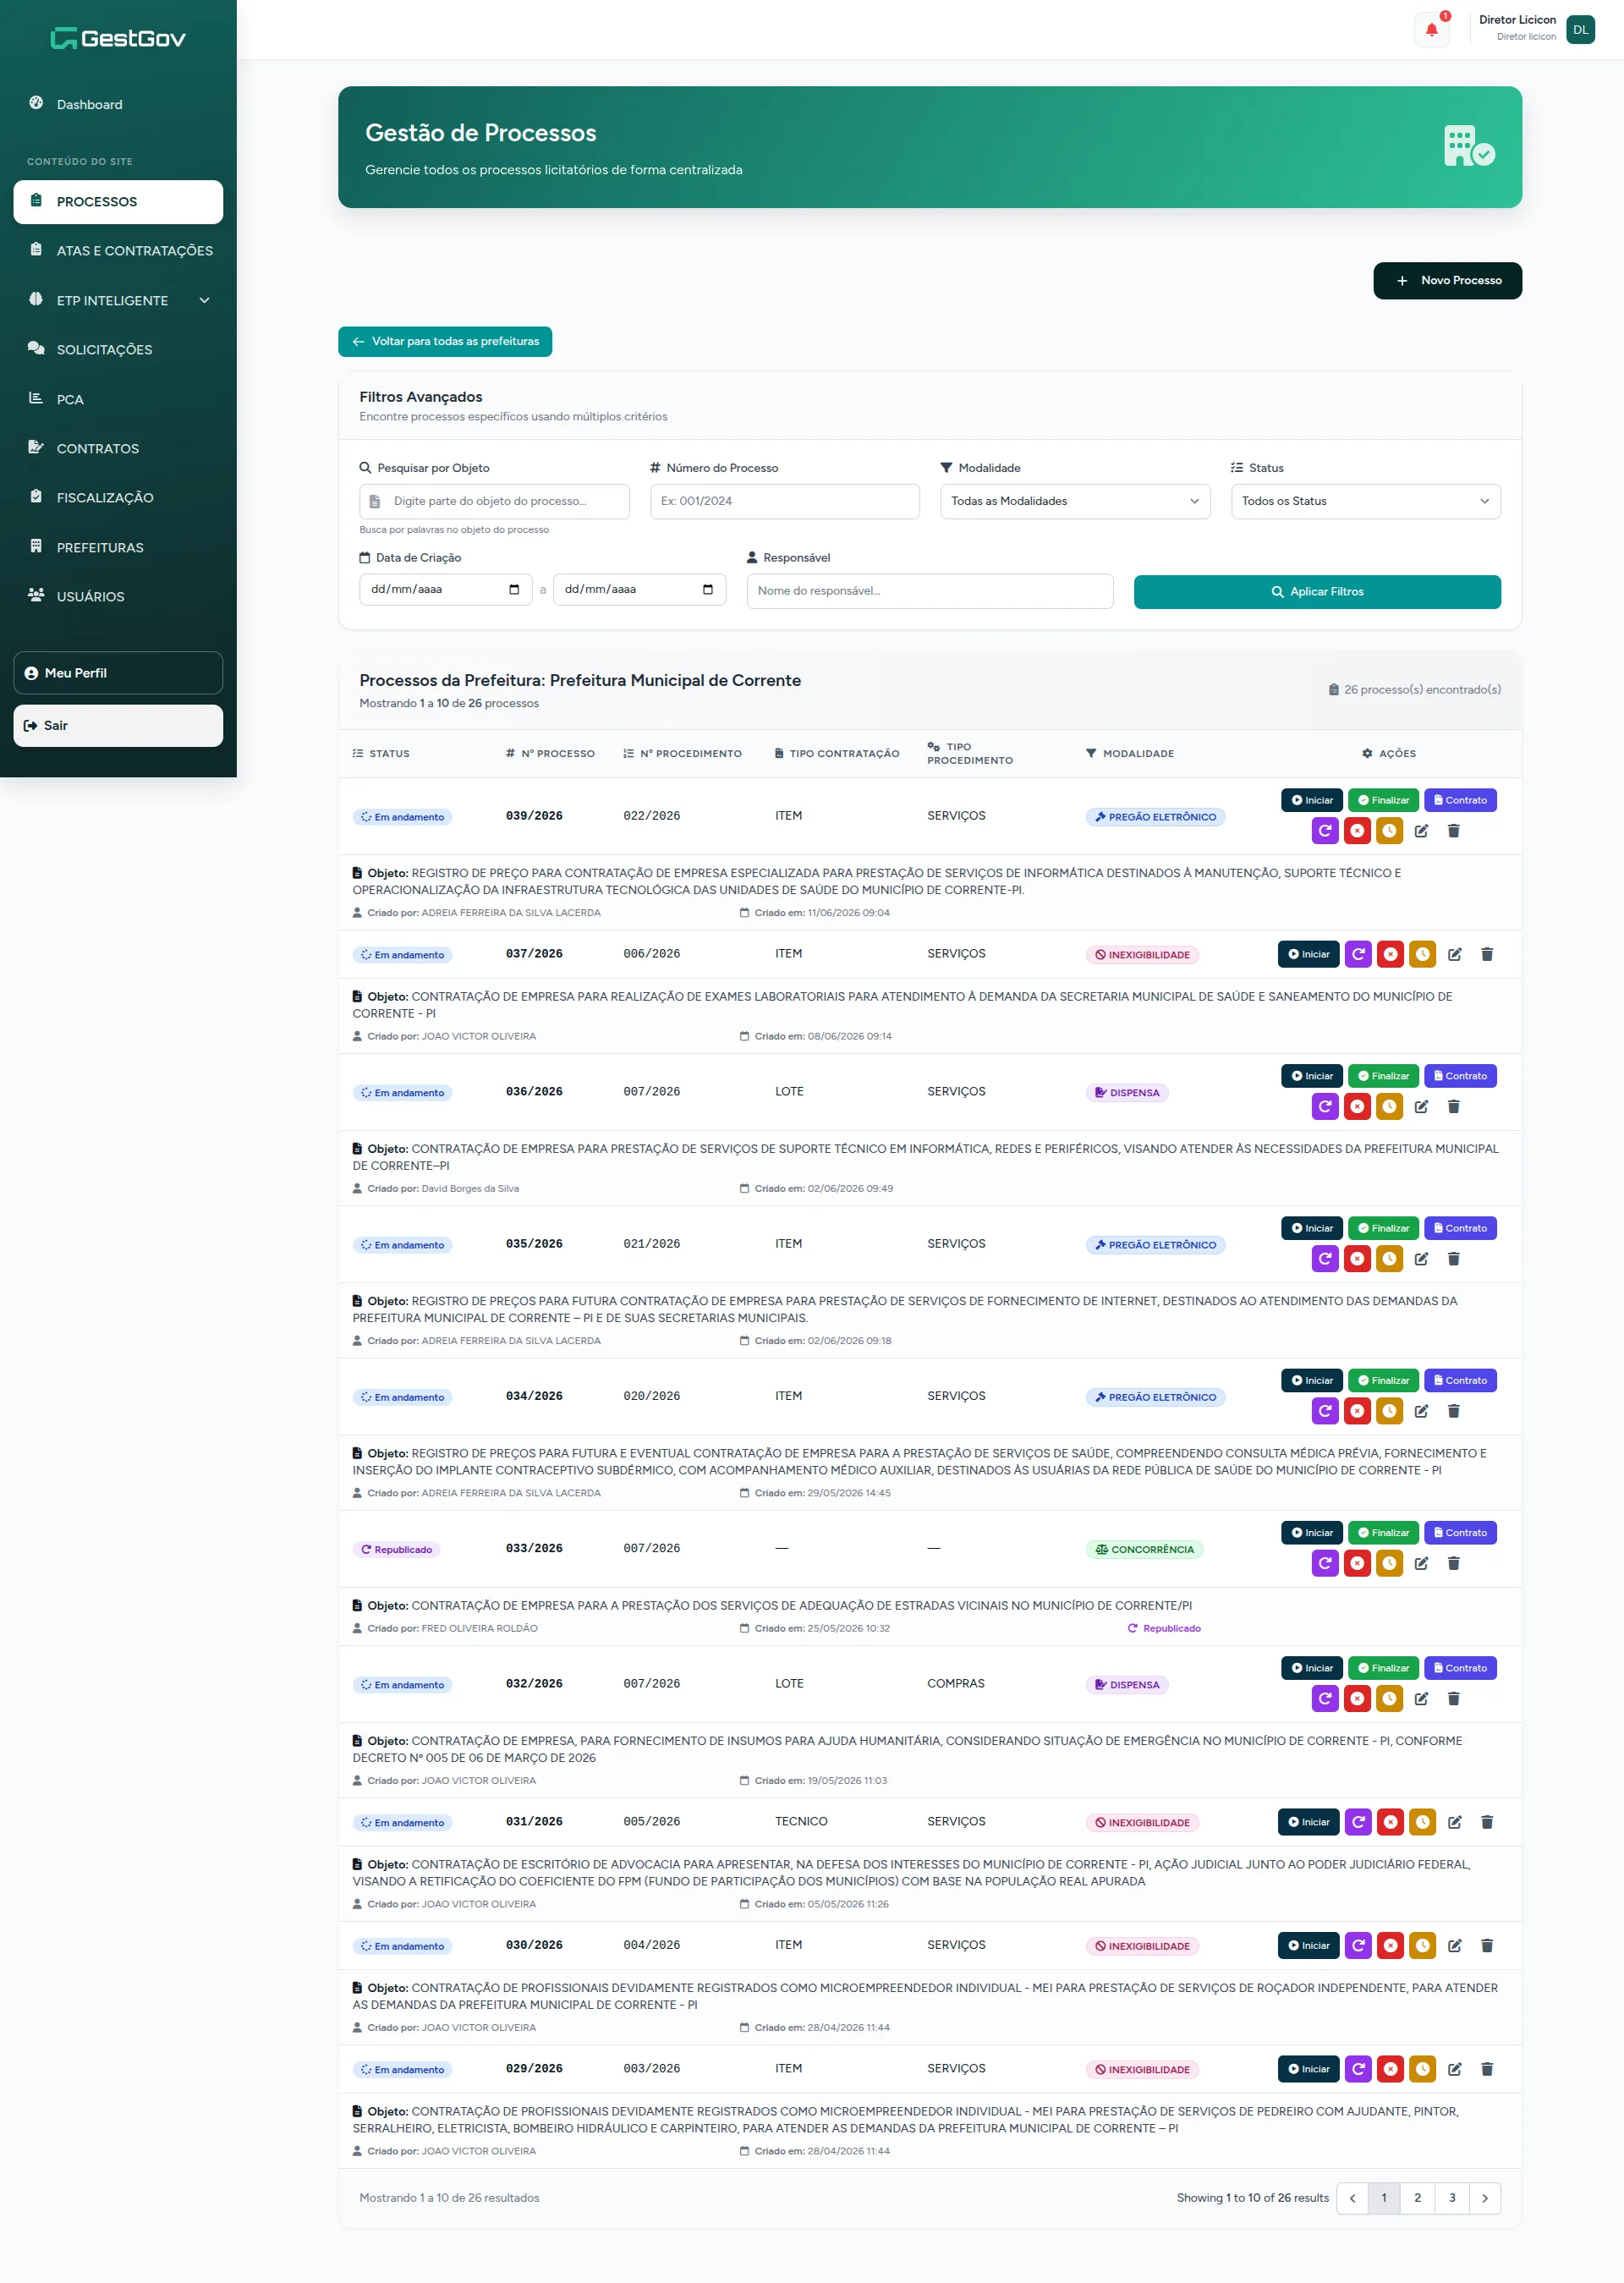Click amber clock icon for process 029/2026
The width and height of the screenshot is (1624, 2283).
click(x=1422, y=2068)
